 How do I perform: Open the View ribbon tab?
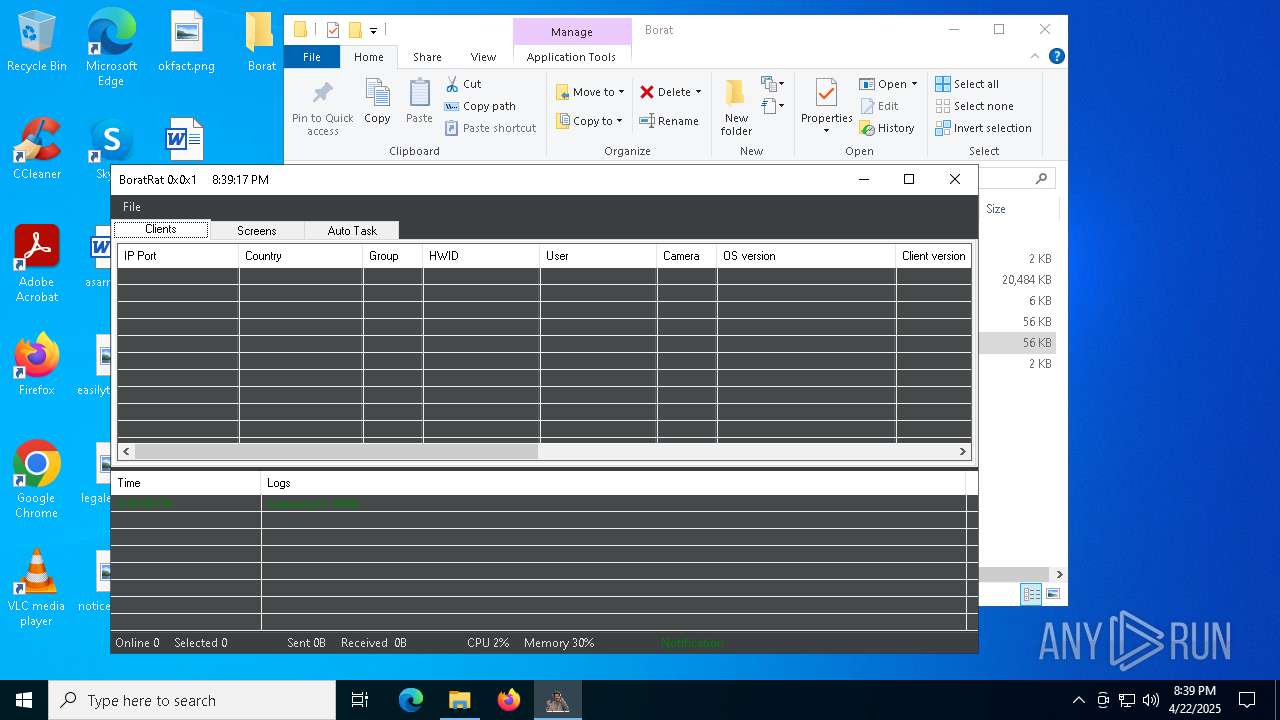coord(483,57)
